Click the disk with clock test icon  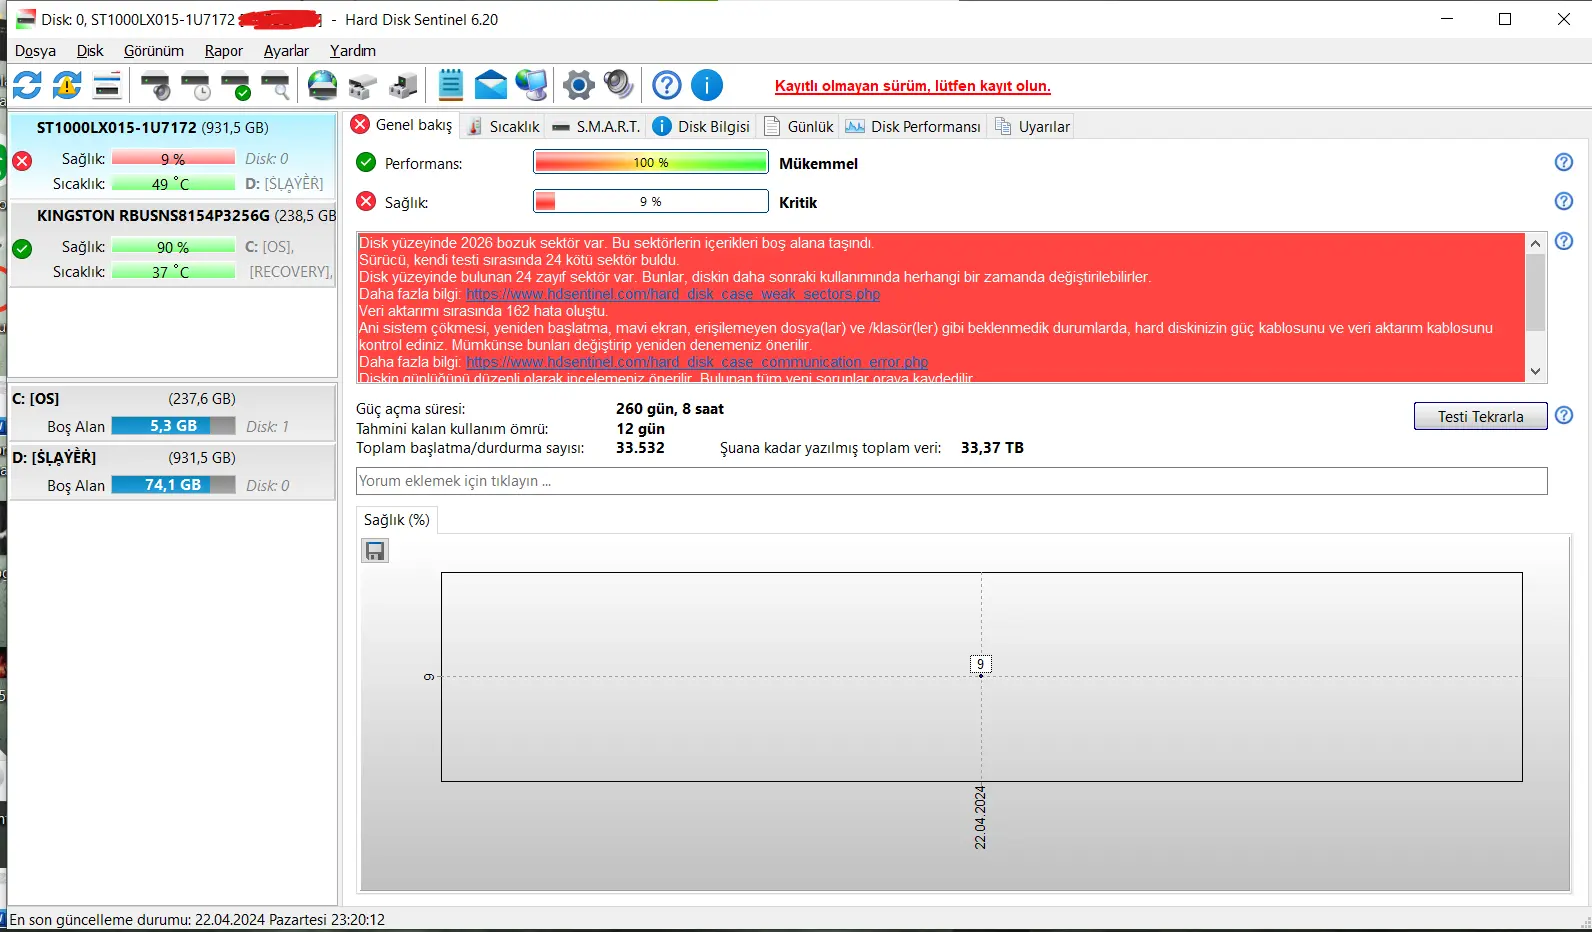tap(196, 86)
